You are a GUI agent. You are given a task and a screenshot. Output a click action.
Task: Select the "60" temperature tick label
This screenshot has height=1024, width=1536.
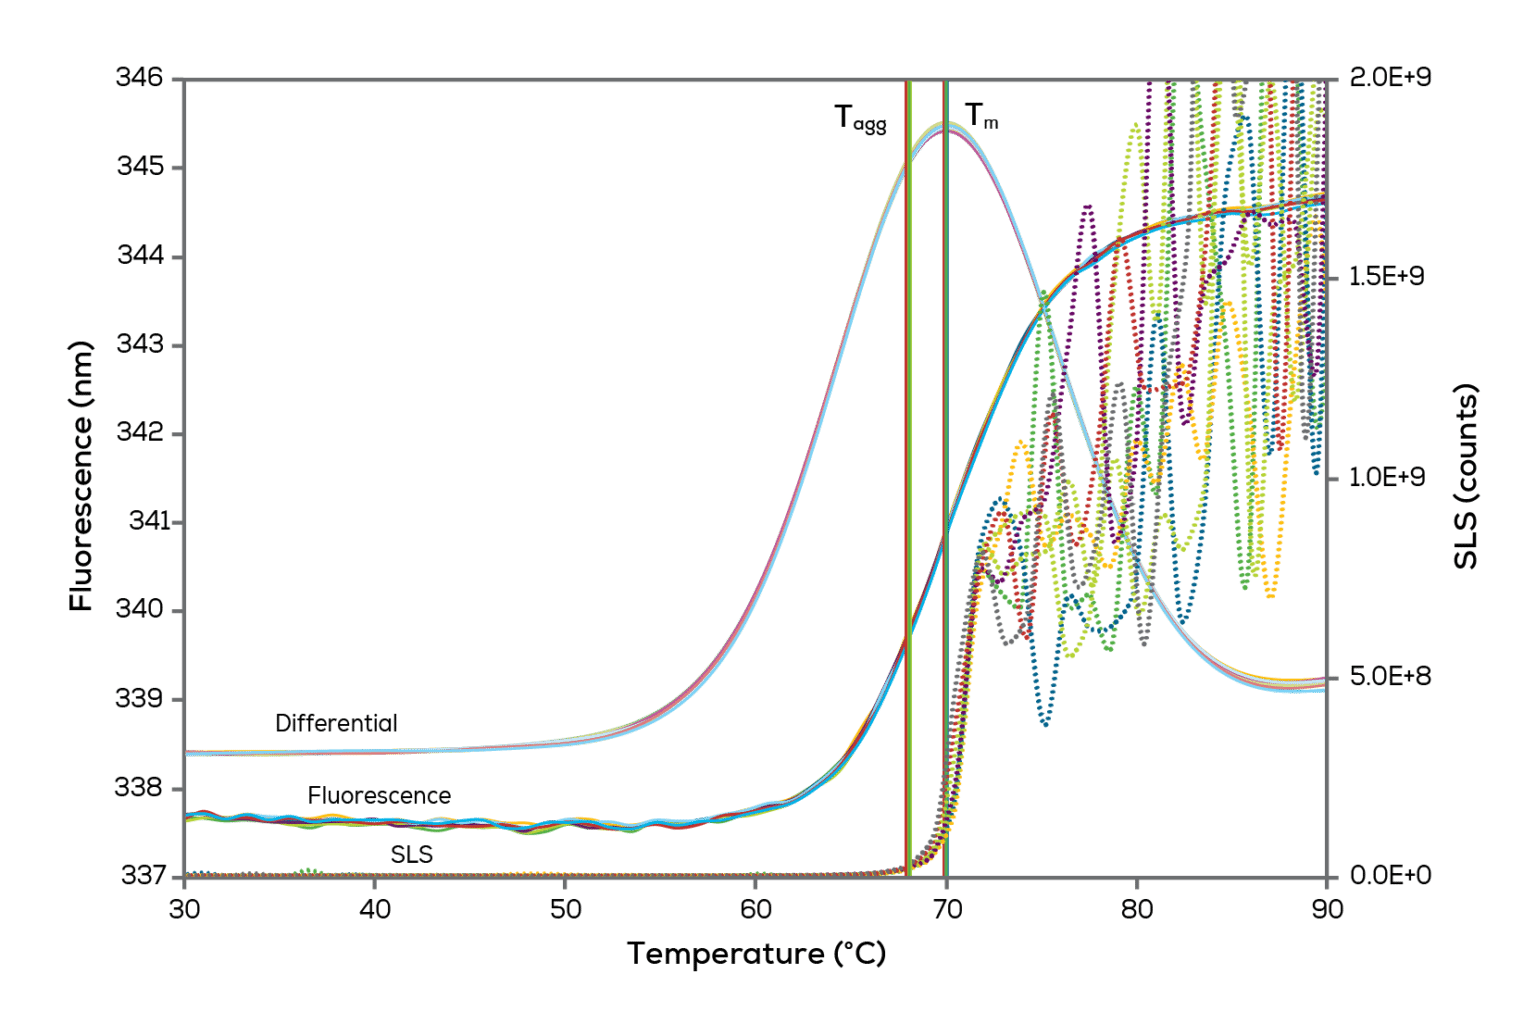click(756, 909)
